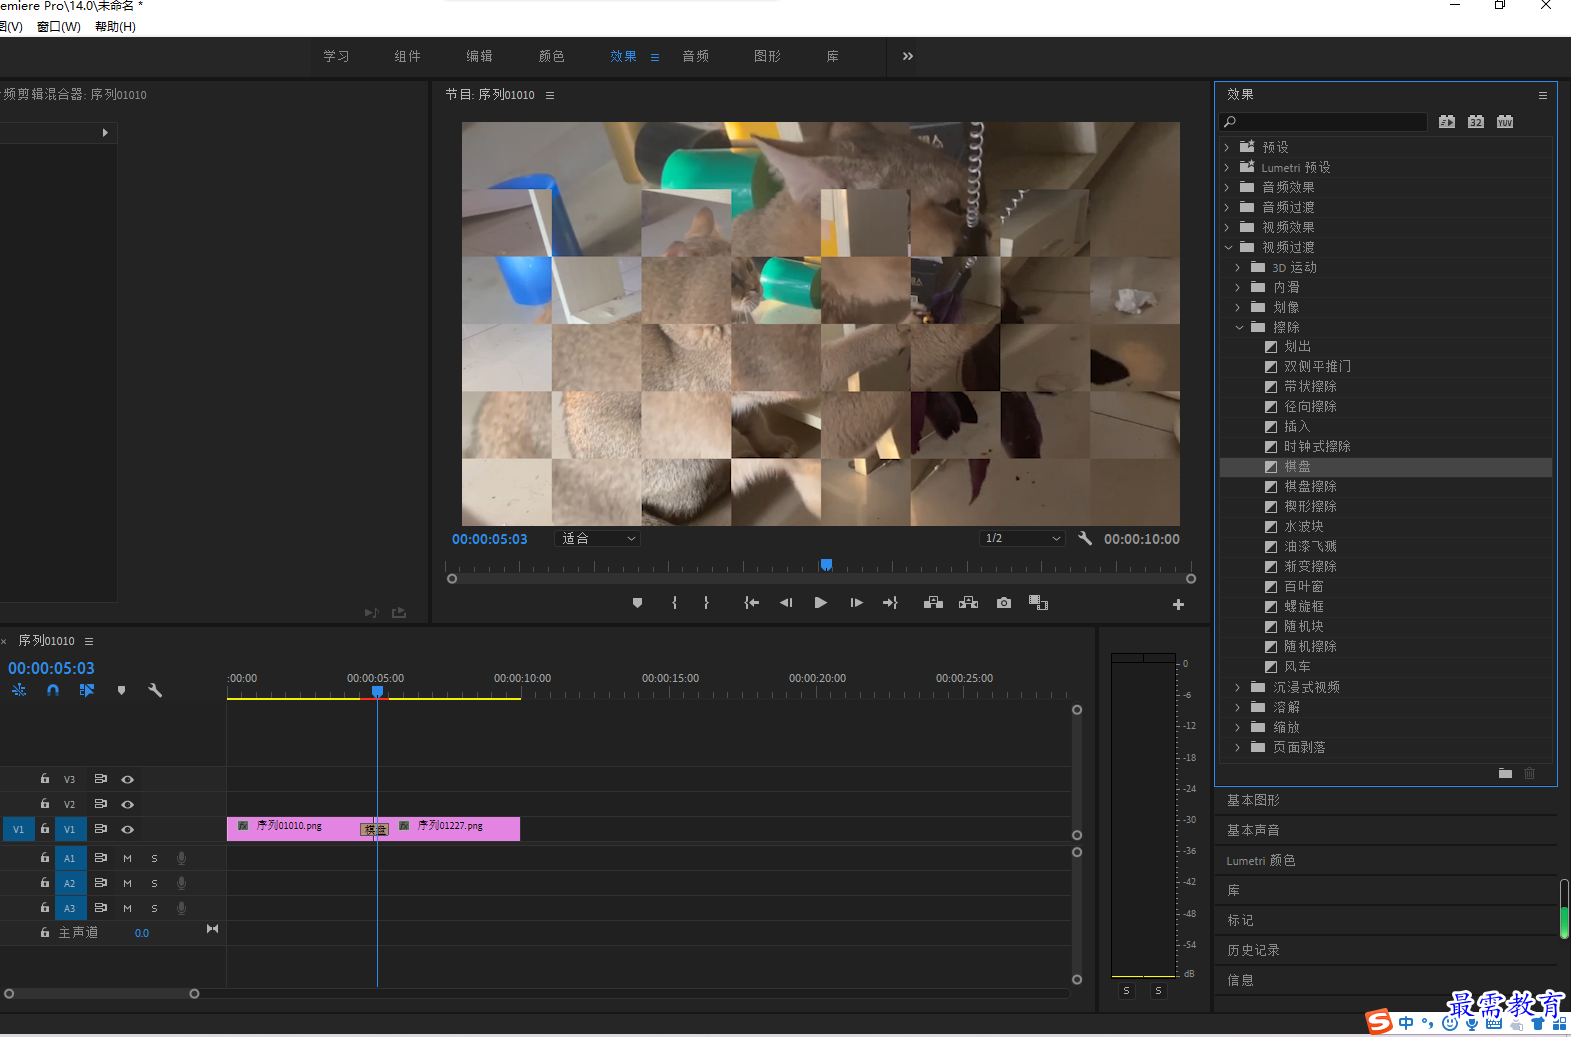
Task: Expand the 视频效果 folder
Action: click(x=1227, y=227)
